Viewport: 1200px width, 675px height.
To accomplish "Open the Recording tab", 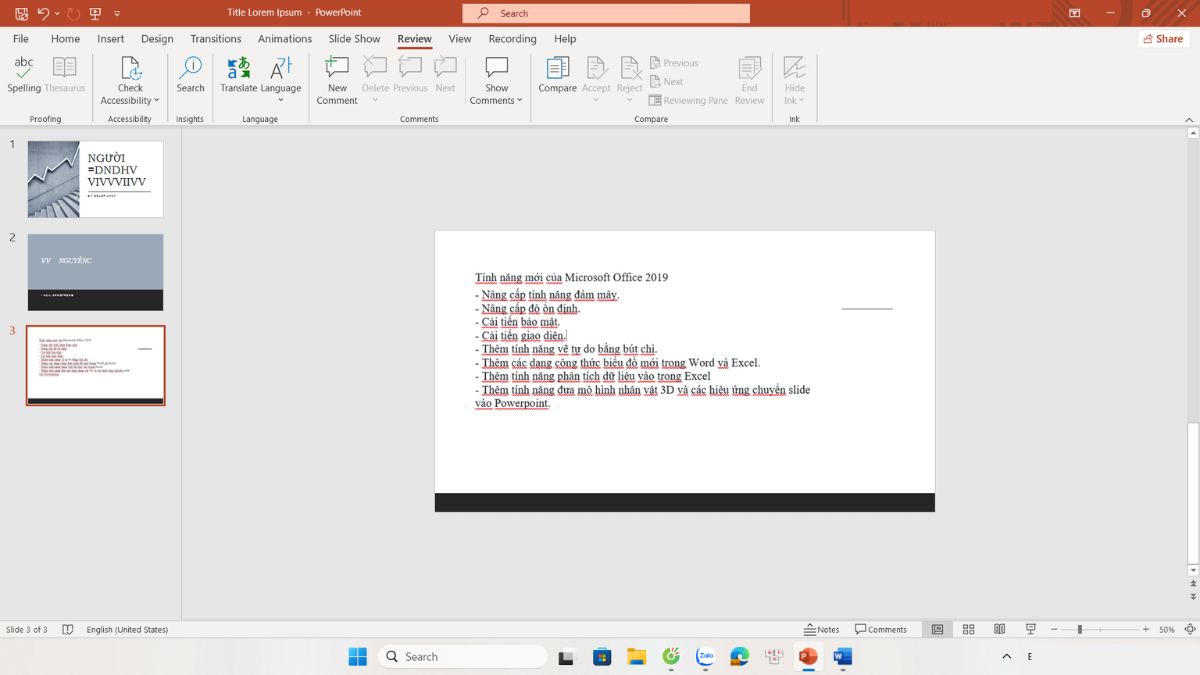I will pos(512,39).
